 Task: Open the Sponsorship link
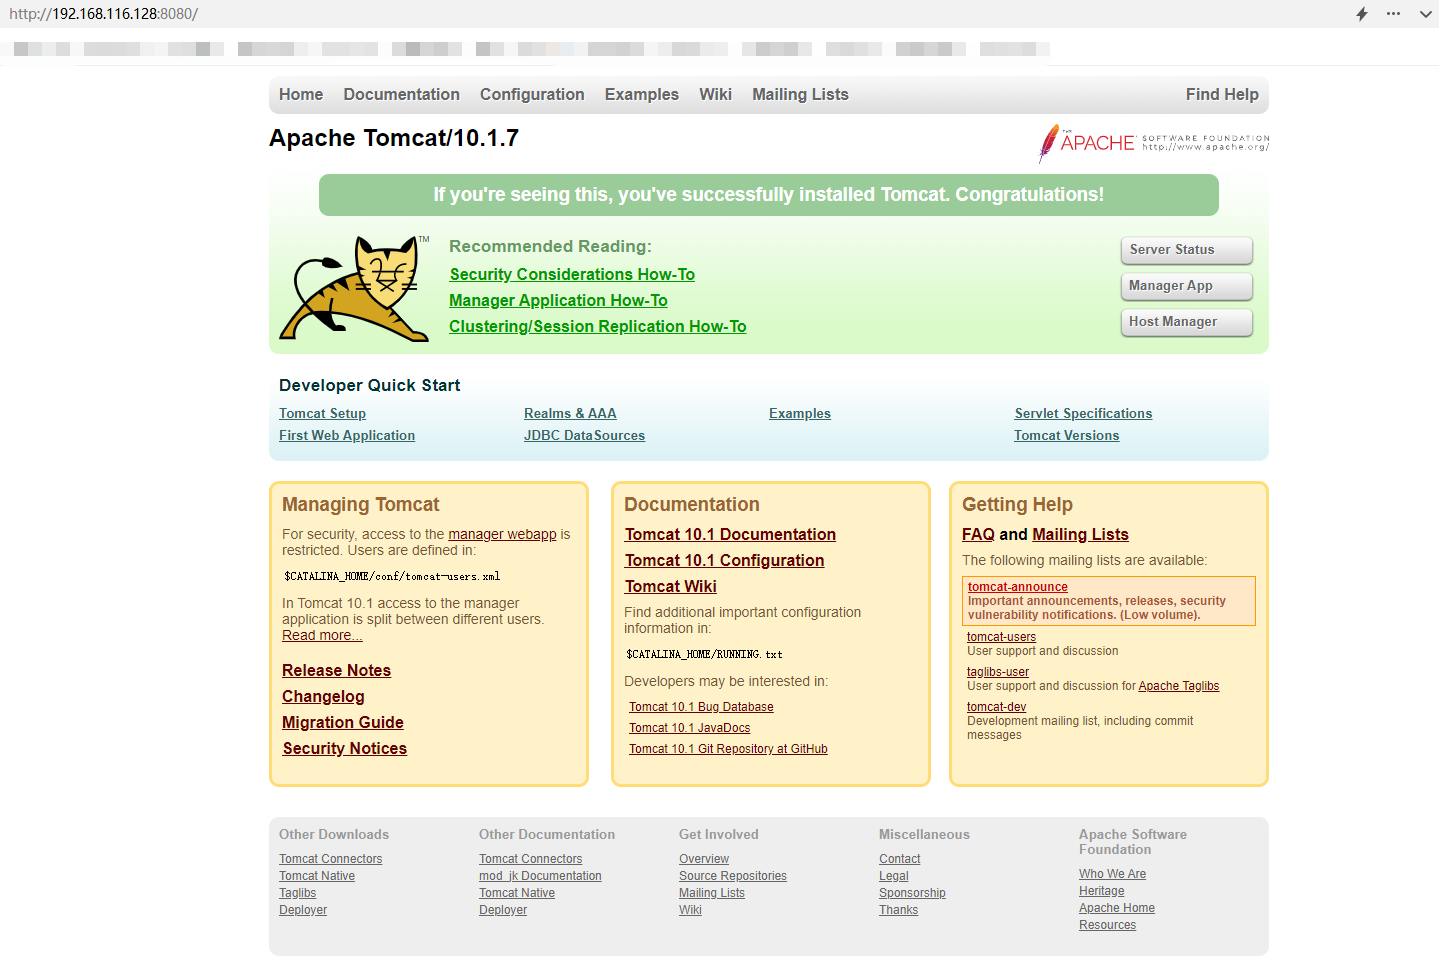click(912, 893)
